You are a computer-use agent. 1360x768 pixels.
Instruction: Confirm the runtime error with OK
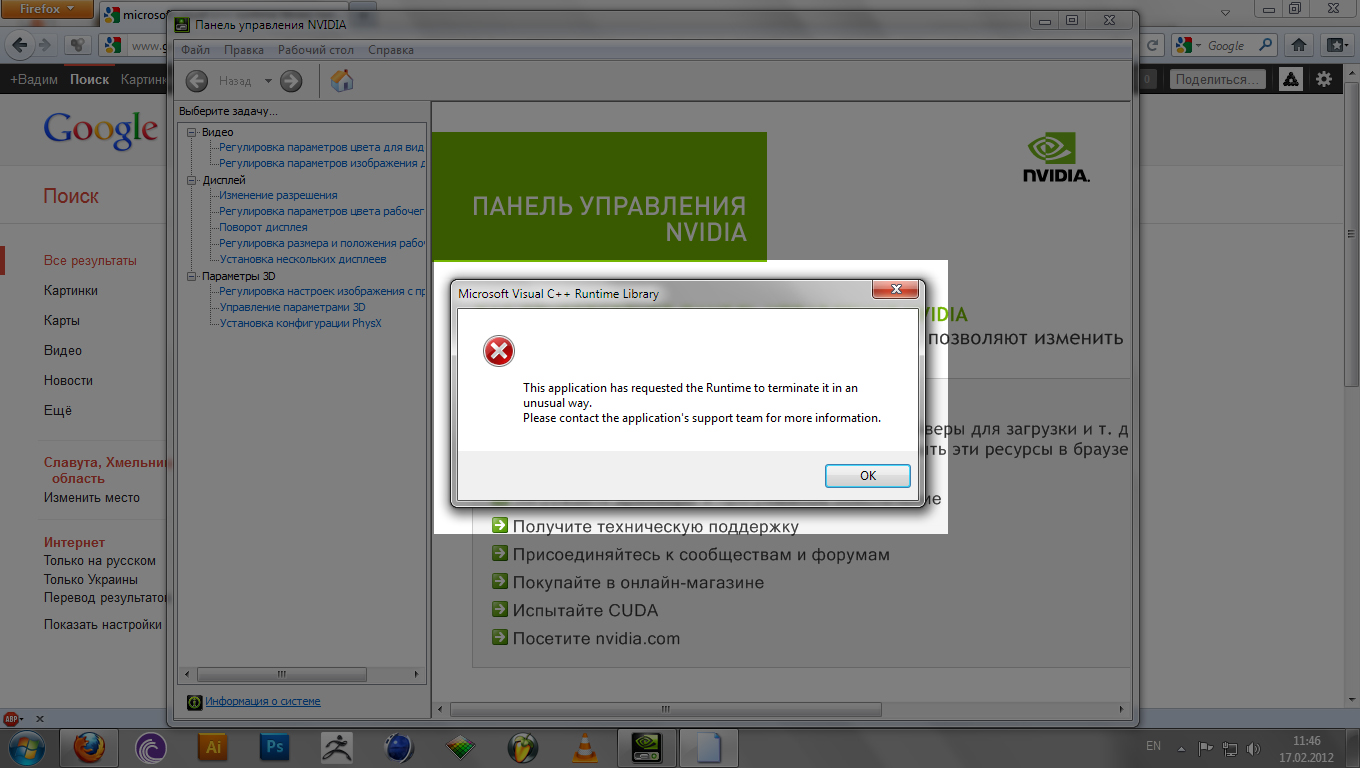[868, 476]
